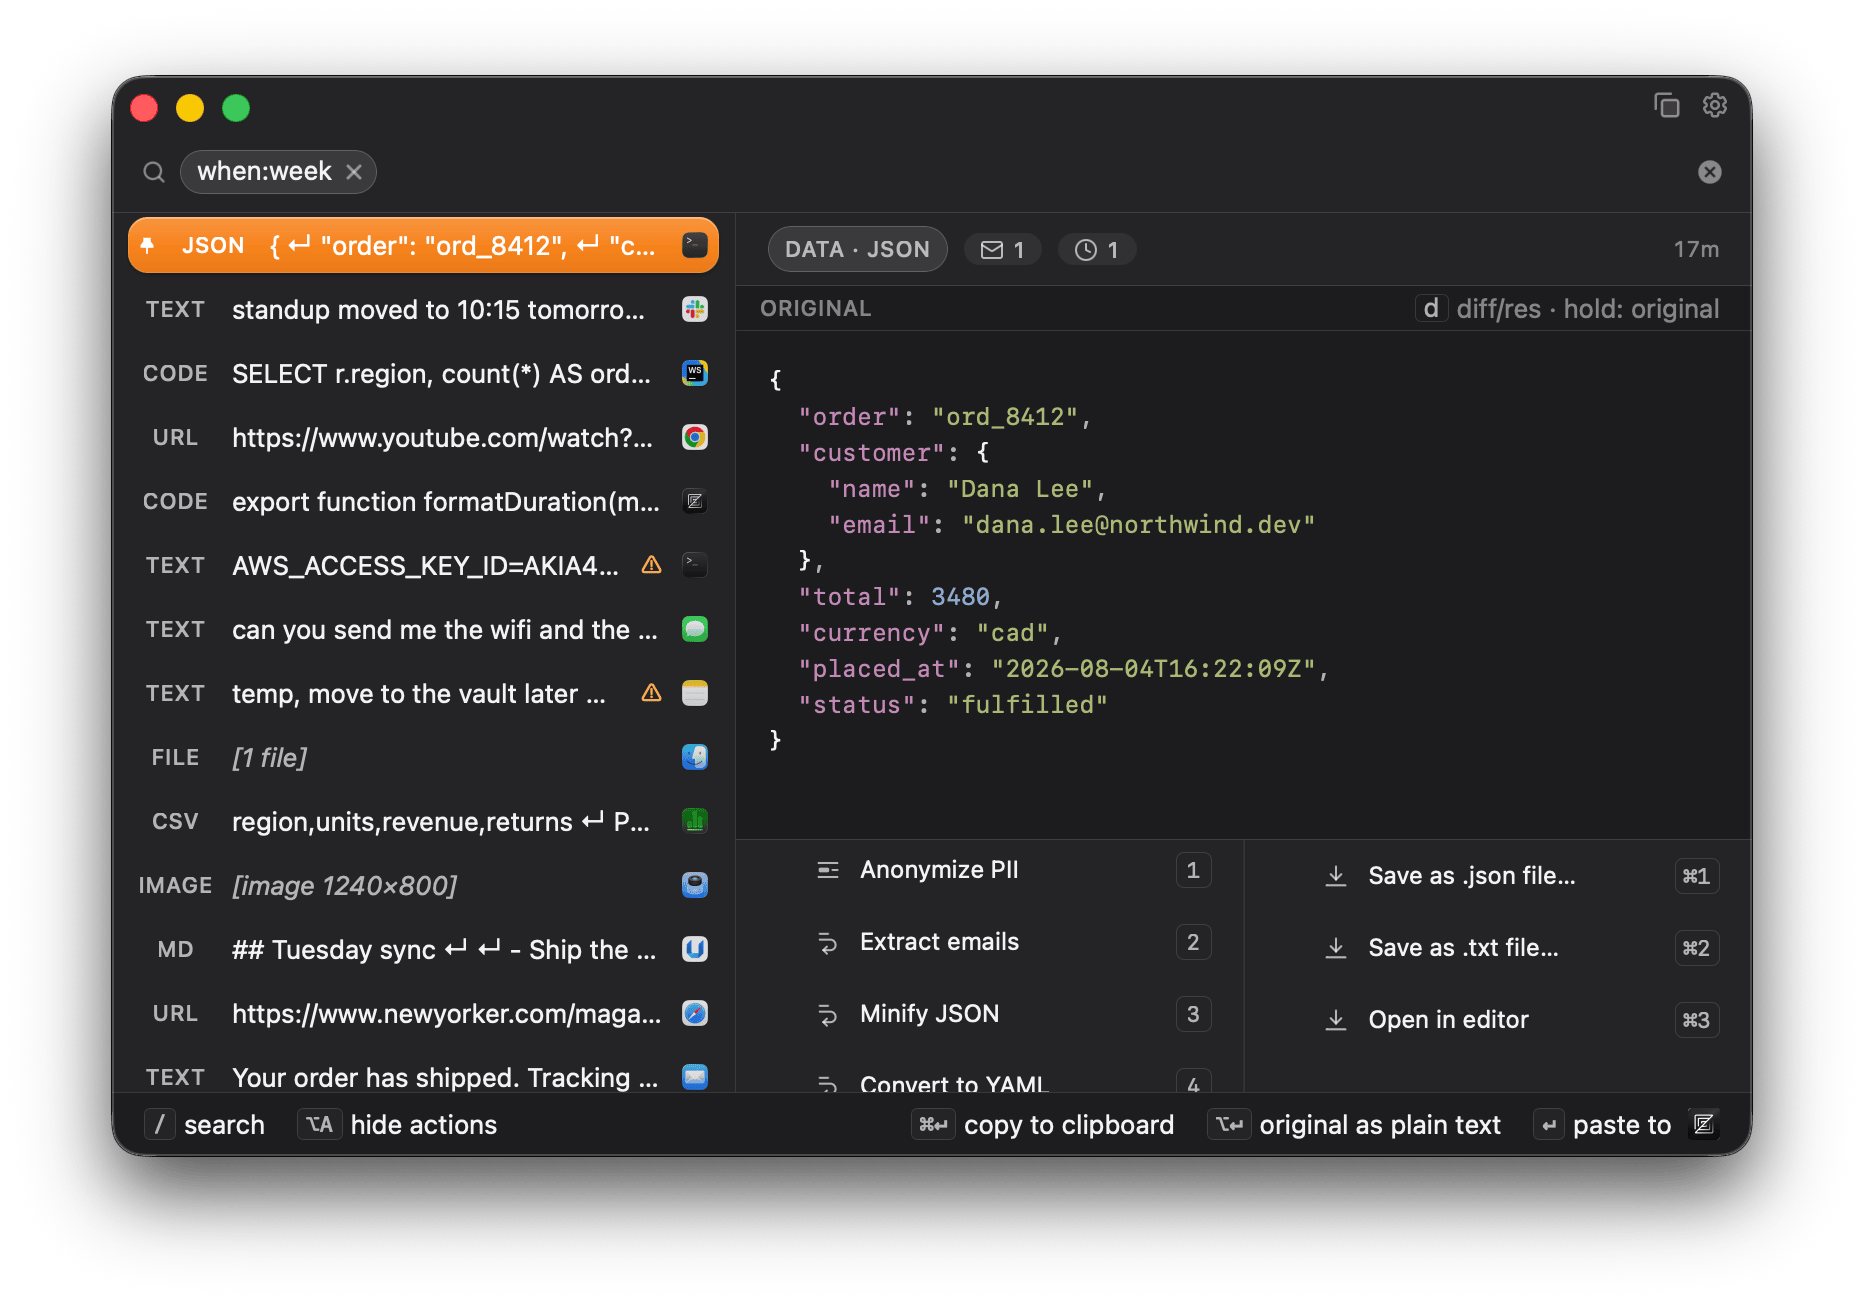The height and width of the screenshot is (1304, 1864).
Task: Click the Numbers icon on CSV row
Action: (695, 821)
